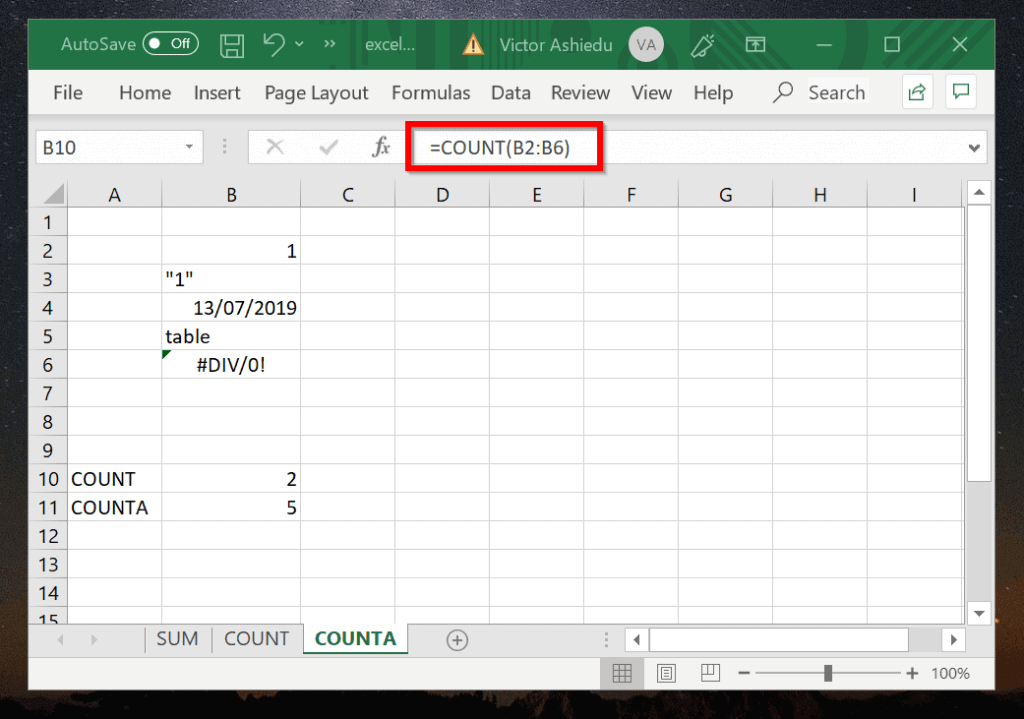Open the Formulas tab
This screenshot has height=719, width=1024.
pos(430,93)
